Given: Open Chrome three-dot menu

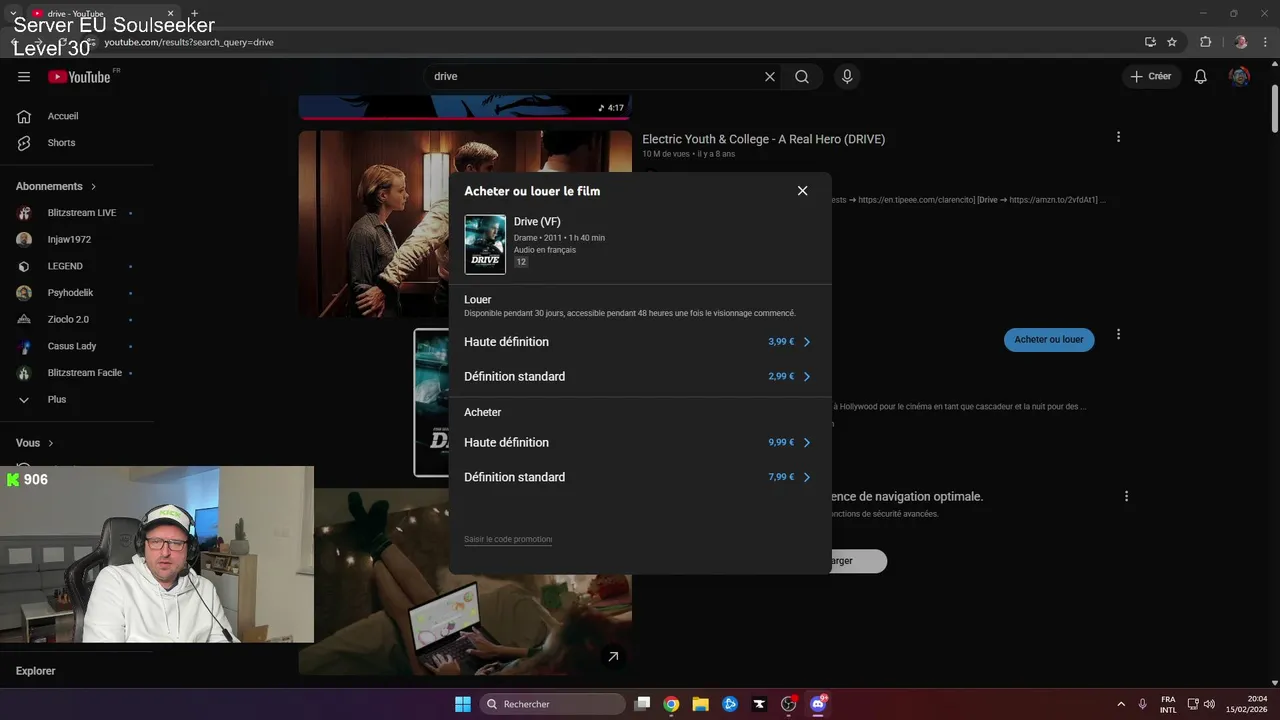Looking at the screenshot, I should coord(1265,42).
